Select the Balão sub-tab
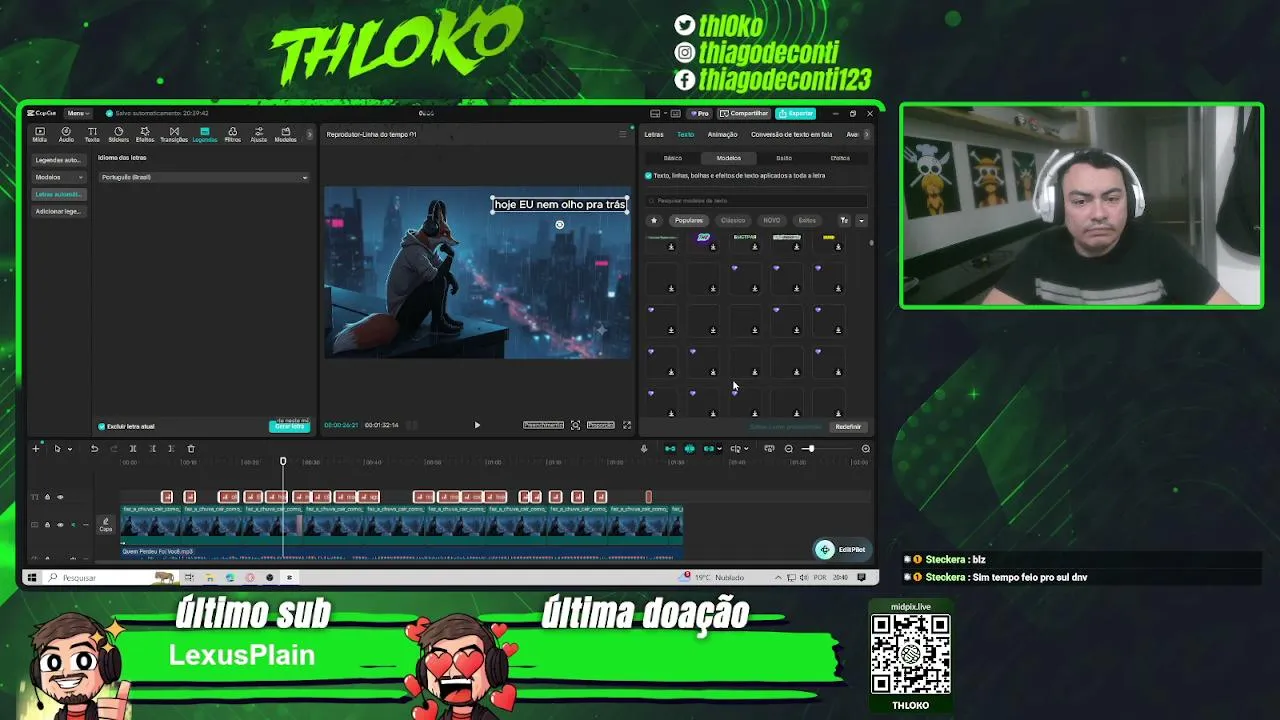 tap(784, 158)
